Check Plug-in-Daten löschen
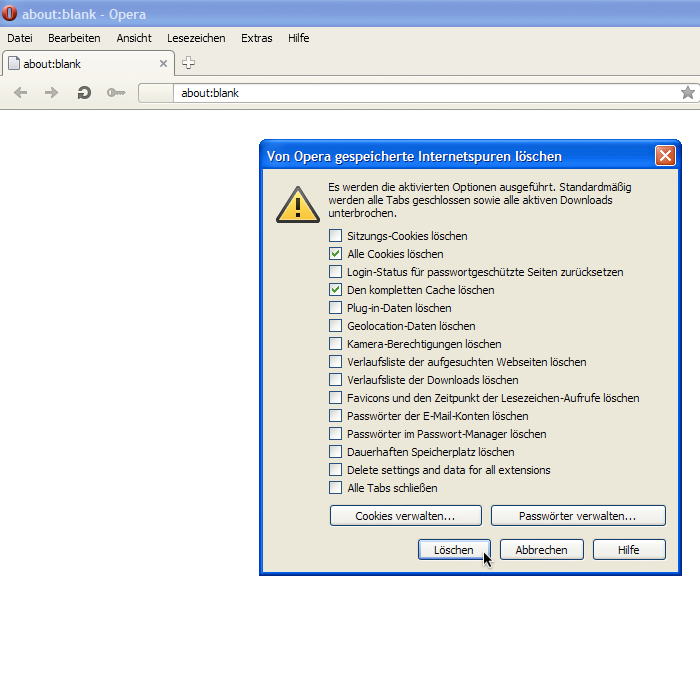This screenshot has width=700, height=700. pyautogui.click(x=335, y=308)
